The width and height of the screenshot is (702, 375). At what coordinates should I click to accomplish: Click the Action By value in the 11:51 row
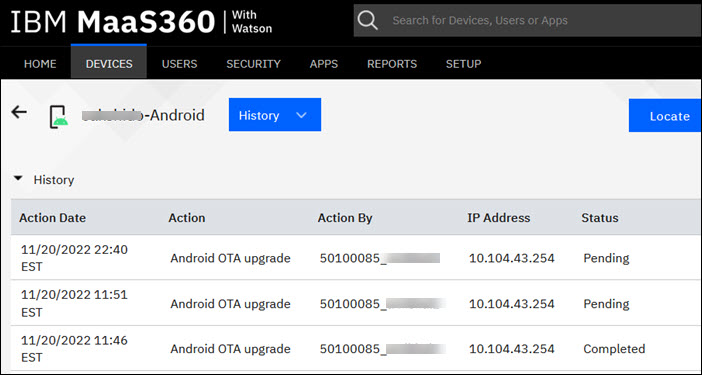[382, 304]
